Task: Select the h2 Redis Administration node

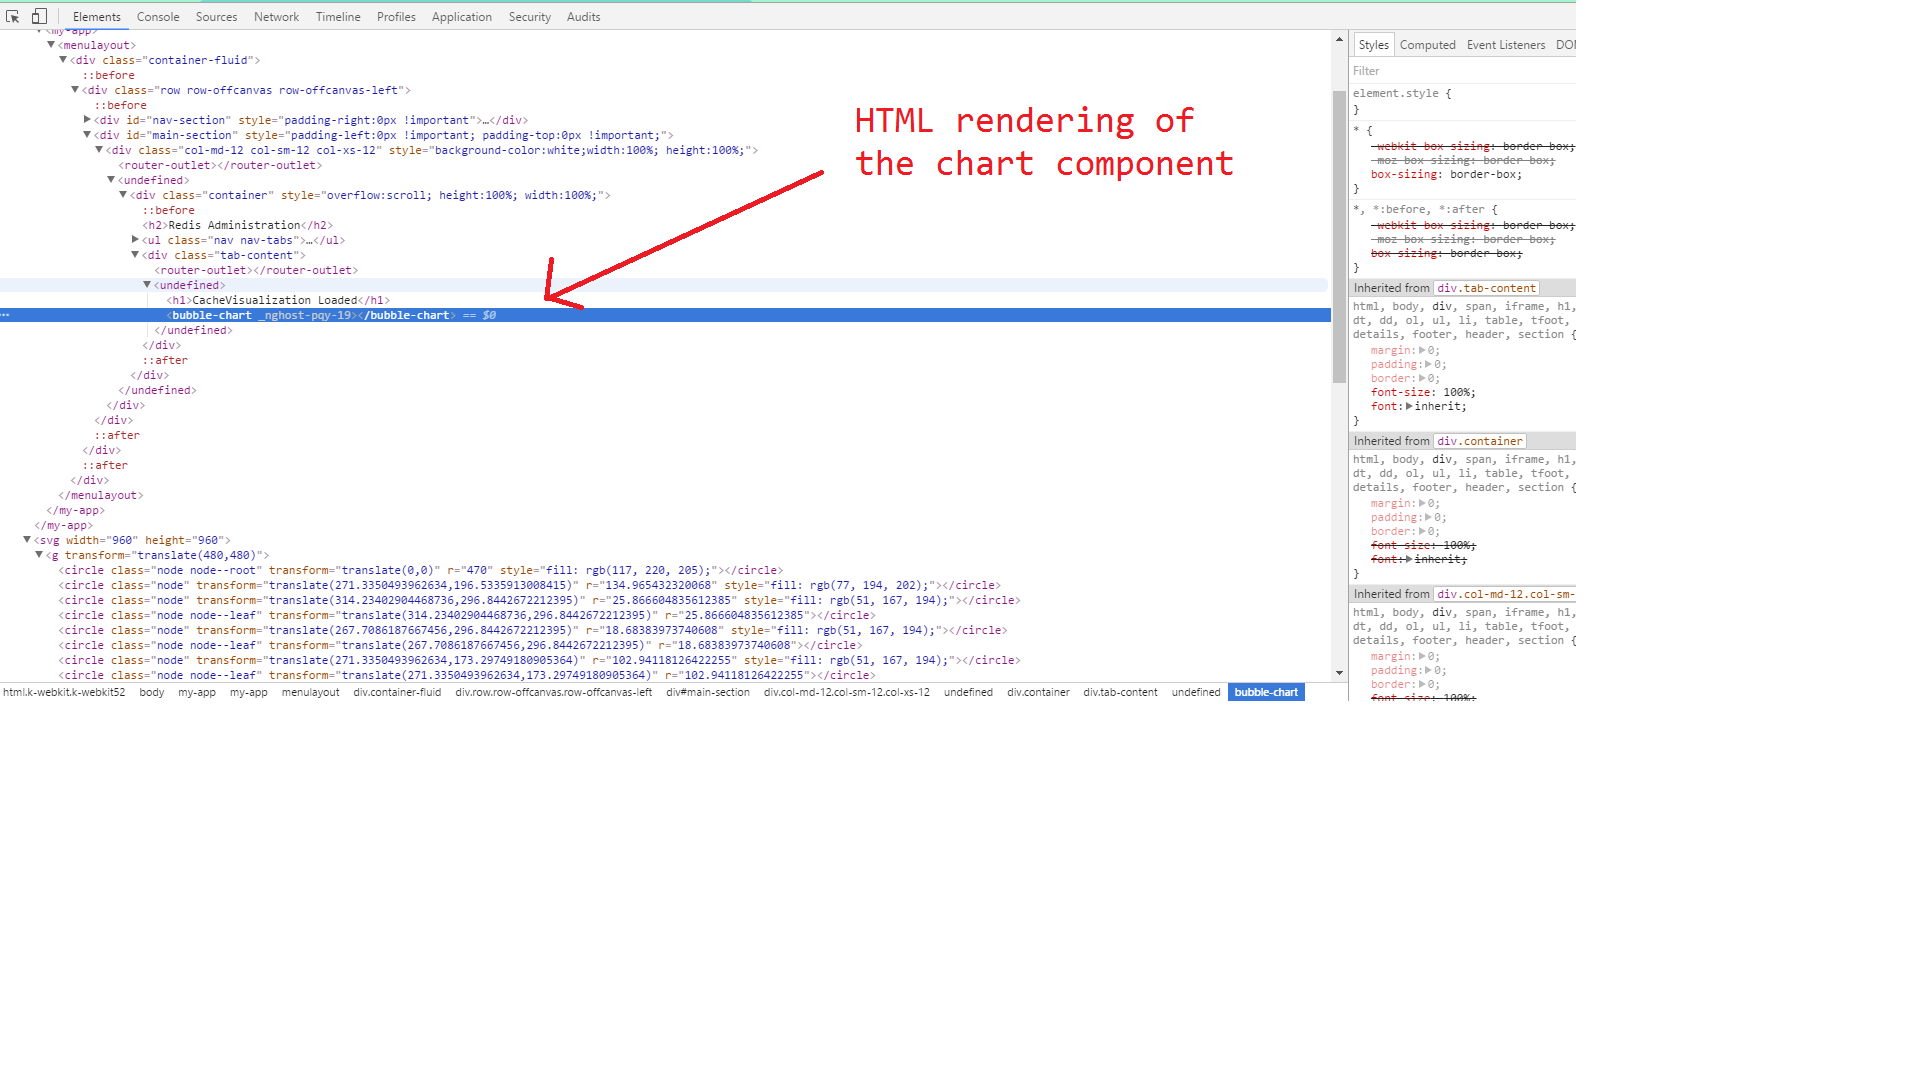Action: pos(237,225)
